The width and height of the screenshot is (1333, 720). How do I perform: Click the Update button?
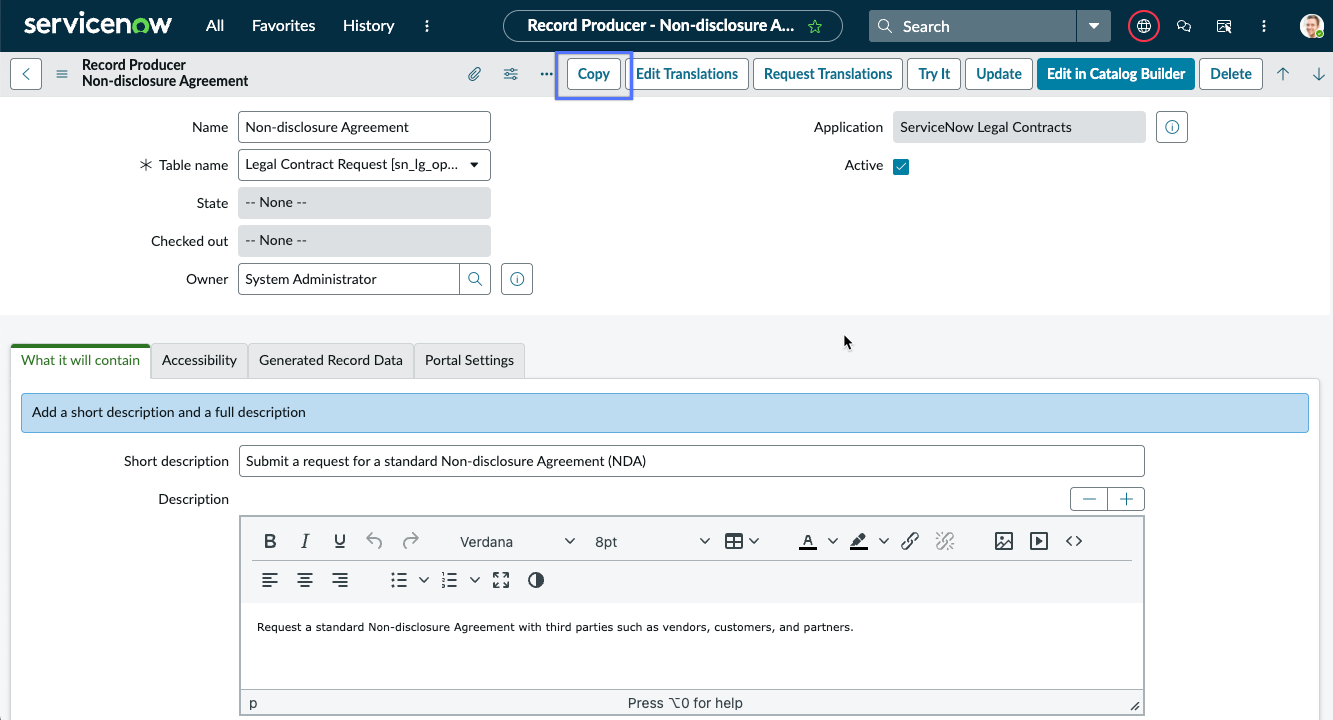pyautogui.click(x=999, y=74)
